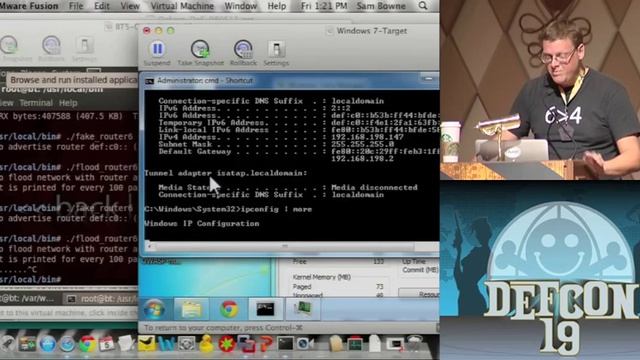Open Spotlight search magnifier icon
The width and height of the screenshot is (640, 360).
423,6
